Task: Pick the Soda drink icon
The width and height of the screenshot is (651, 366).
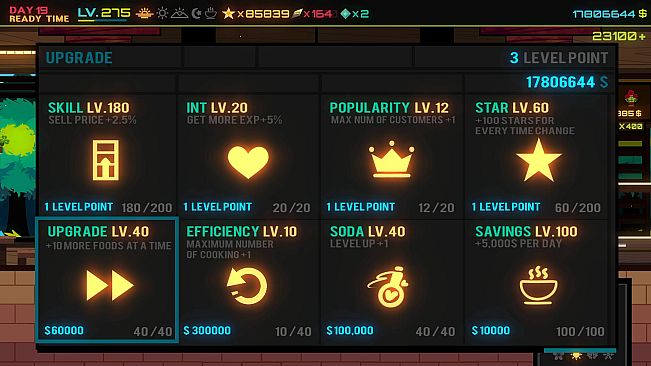Action: click(389, 287)
